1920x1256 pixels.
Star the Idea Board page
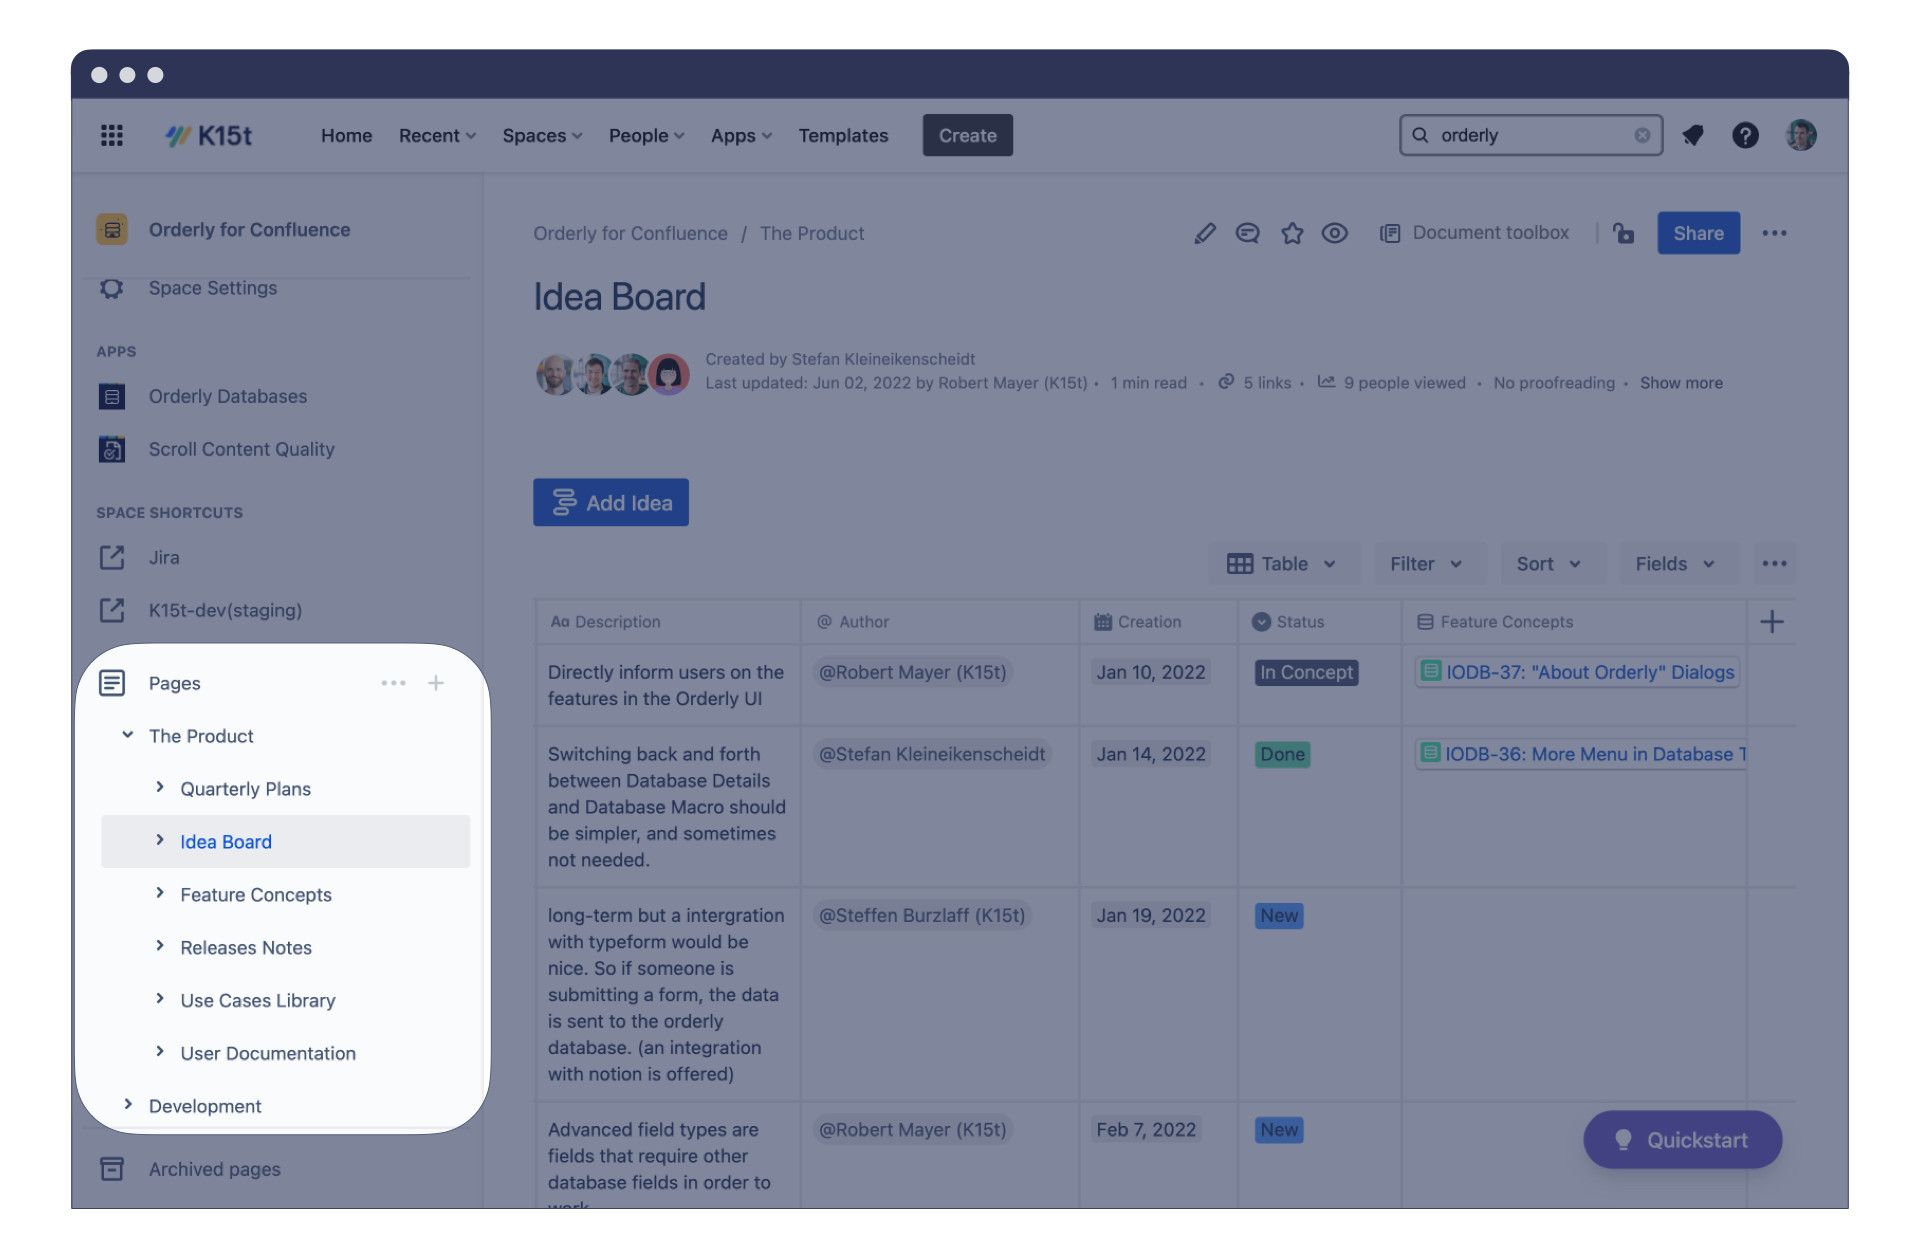(1292, 233)
